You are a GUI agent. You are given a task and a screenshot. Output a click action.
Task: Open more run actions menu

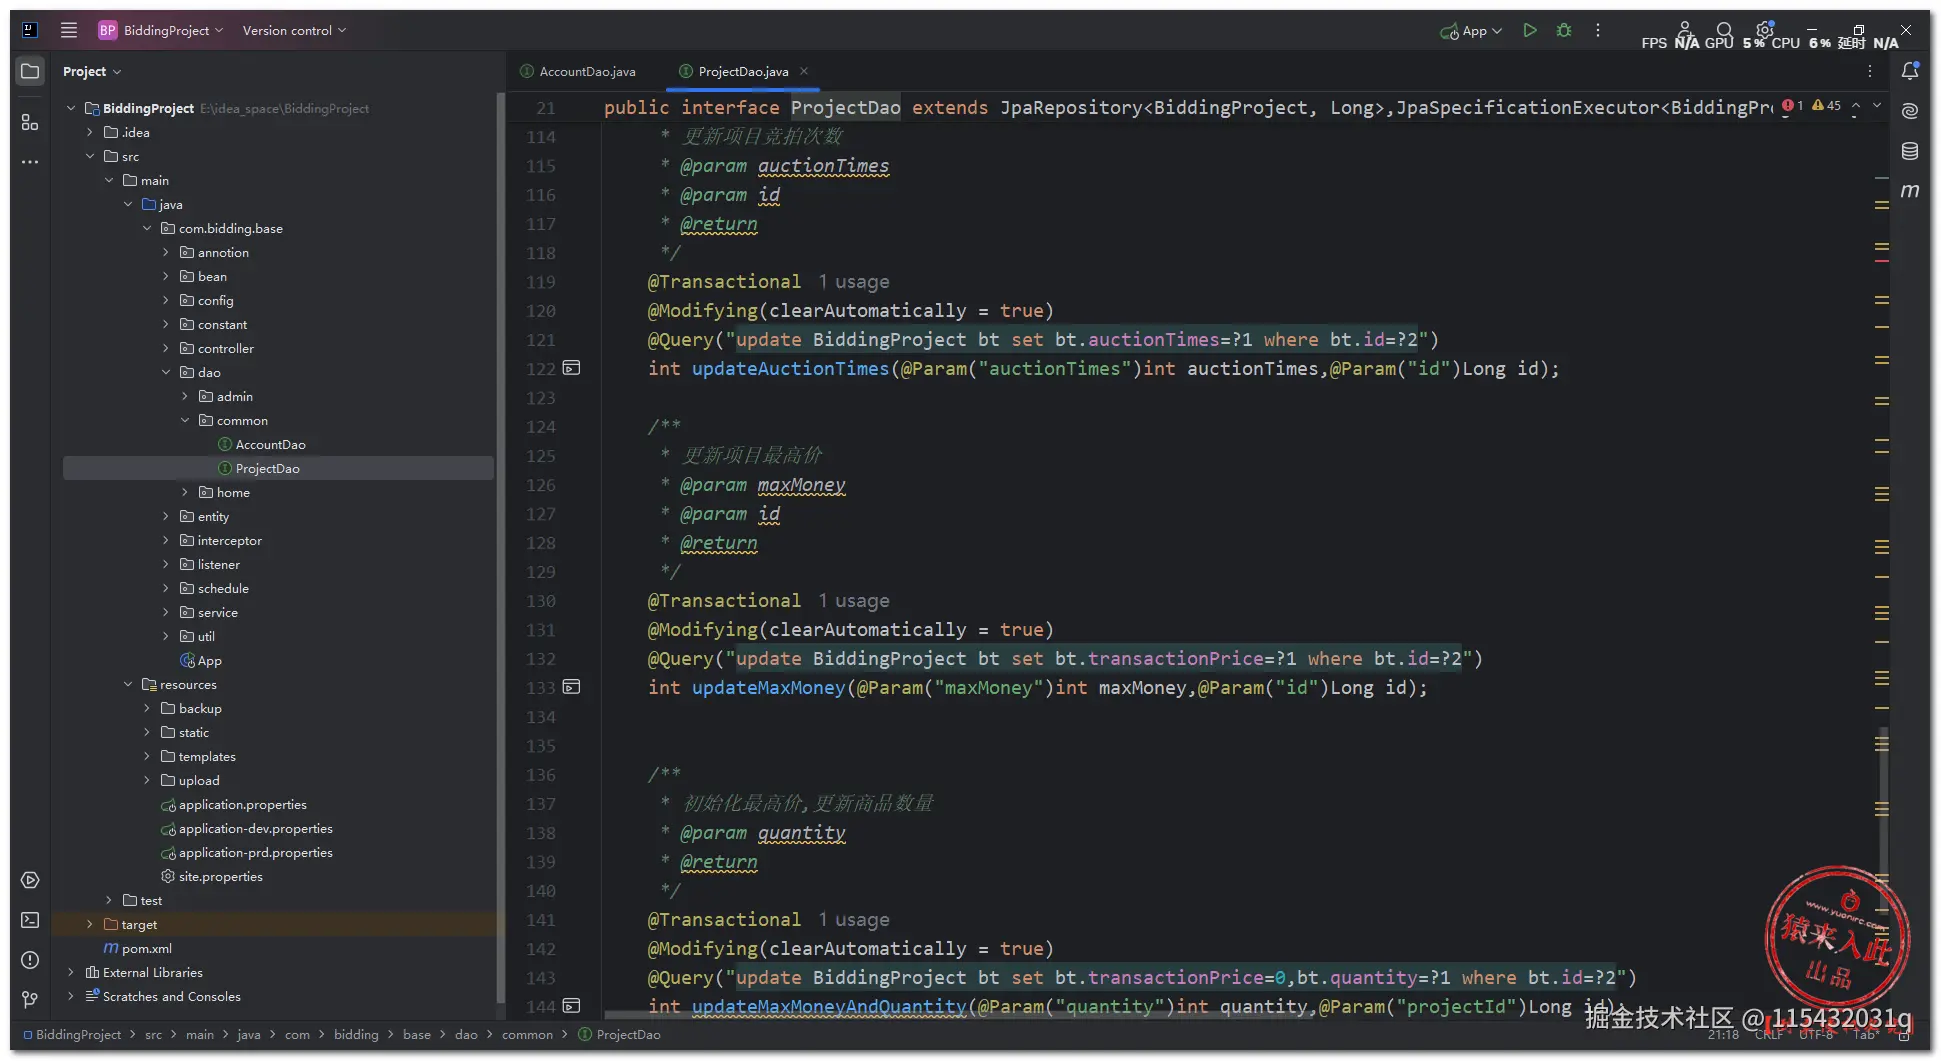1598,30
